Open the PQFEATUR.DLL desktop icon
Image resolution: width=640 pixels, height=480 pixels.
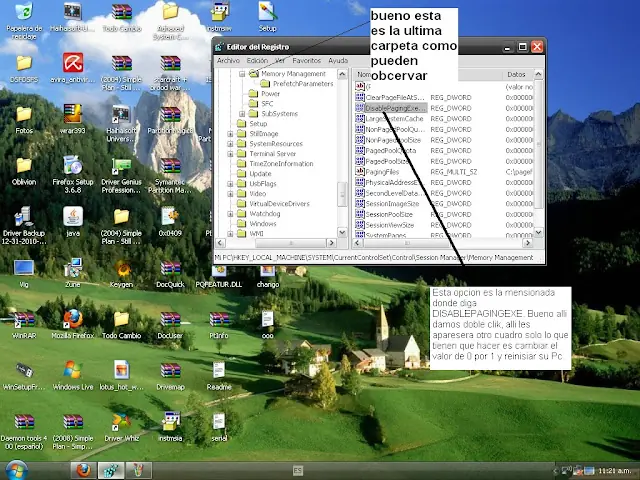coord(219,278)
